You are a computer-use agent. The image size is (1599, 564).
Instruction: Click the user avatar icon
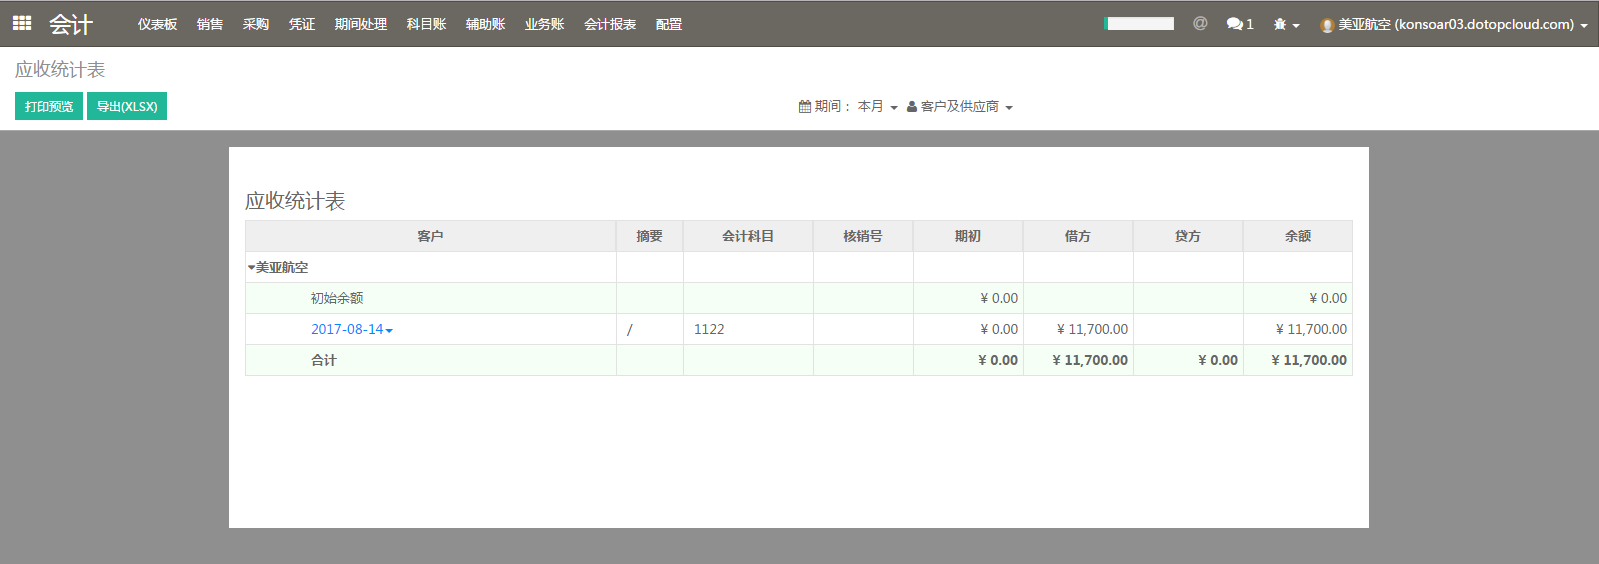[x=1327, y=25]
